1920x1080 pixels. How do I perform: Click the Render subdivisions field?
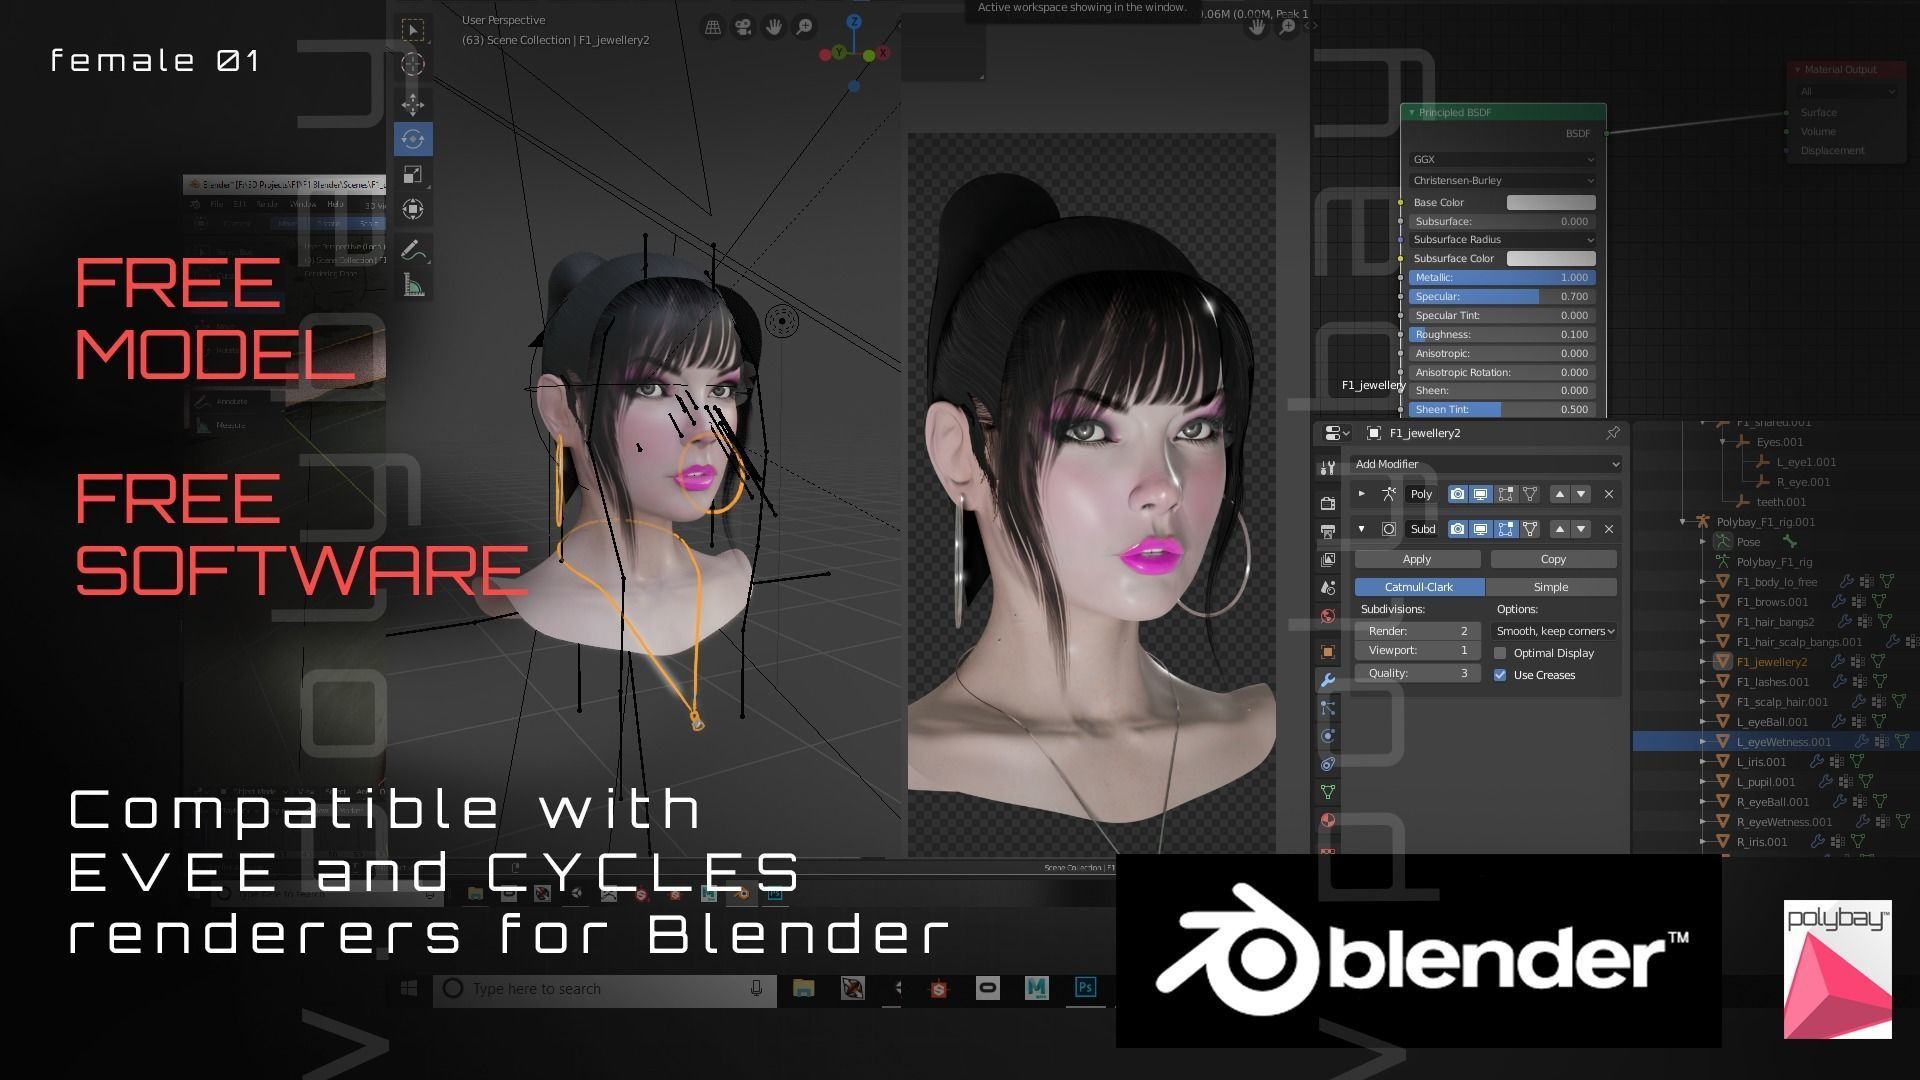click(x=1417, y=631)
